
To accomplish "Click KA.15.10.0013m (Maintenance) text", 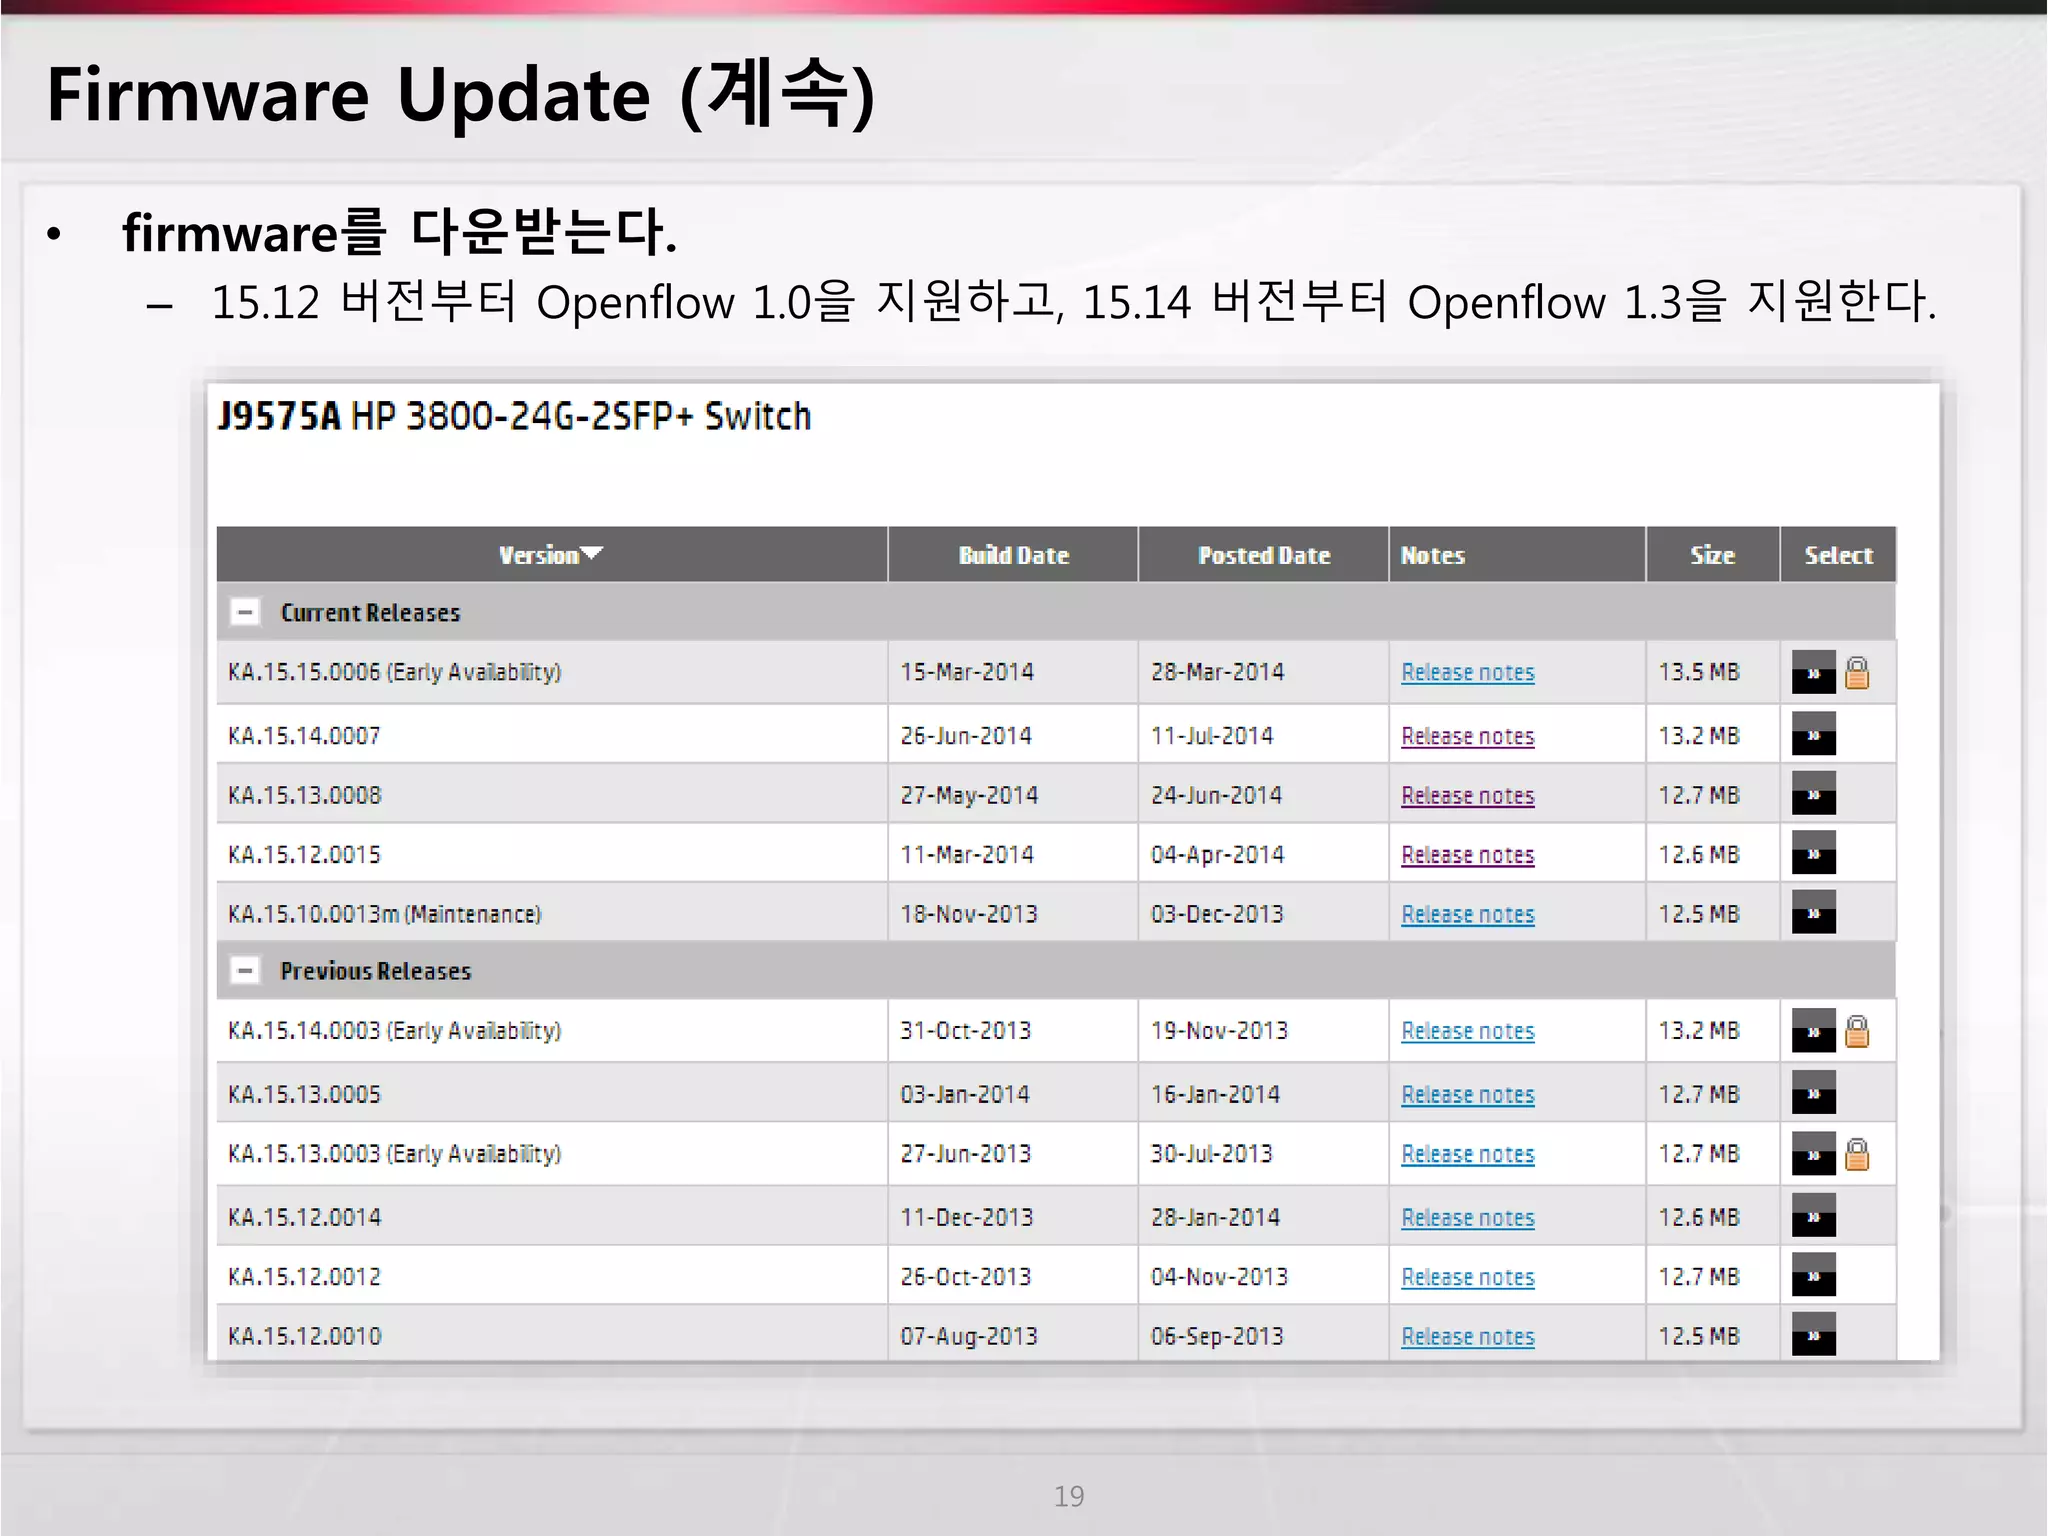I will pyautogui.click(x=384, y=914).
